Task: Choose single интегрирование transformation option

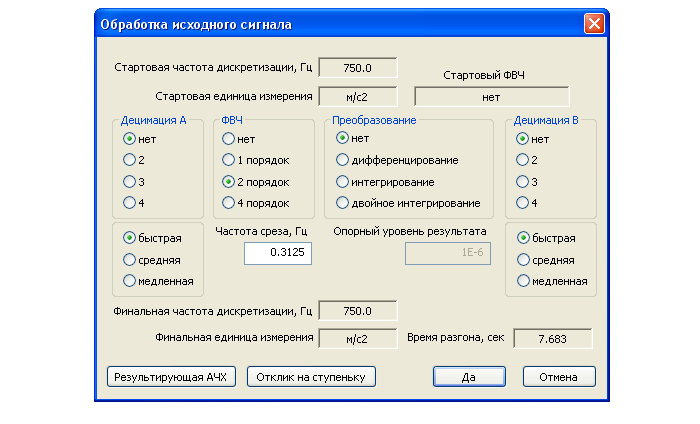Action: click(343, 182)
